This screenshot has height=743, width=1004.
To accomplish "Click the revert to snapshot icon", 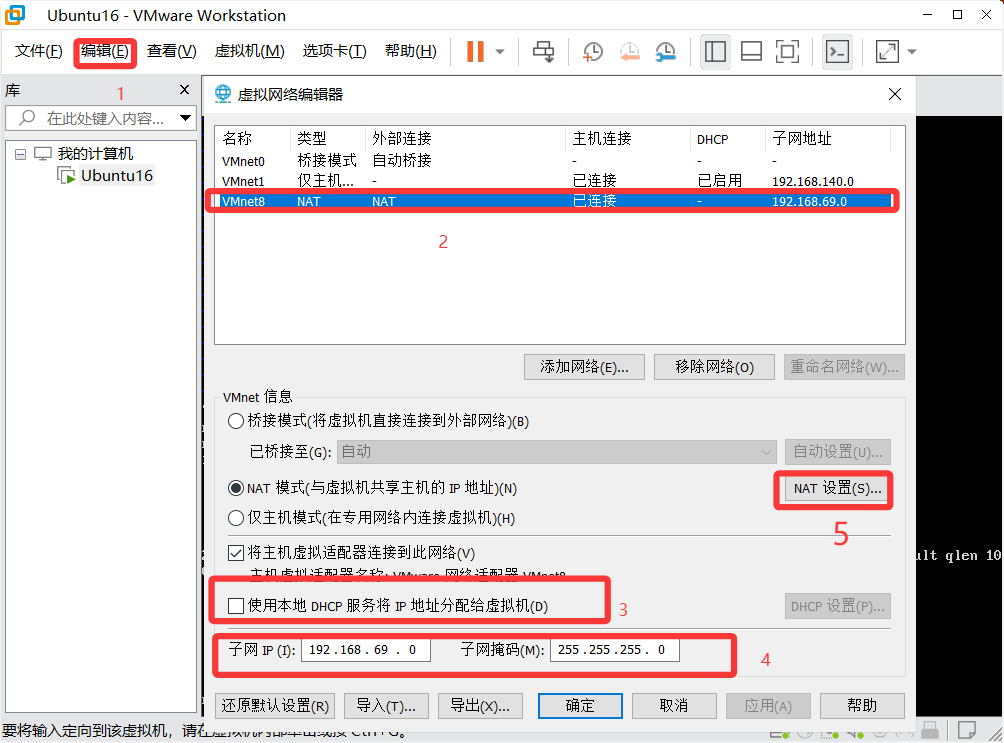I will tap(629, 52).
